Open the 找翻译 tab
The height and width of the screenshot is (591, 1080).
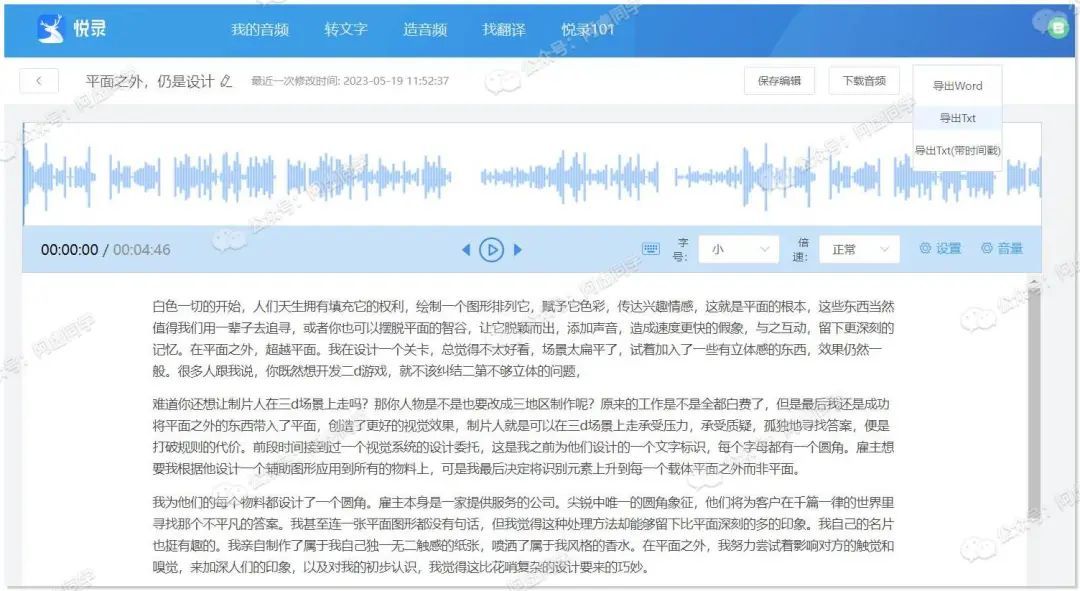pyautogui.click(x=504, y=30)
